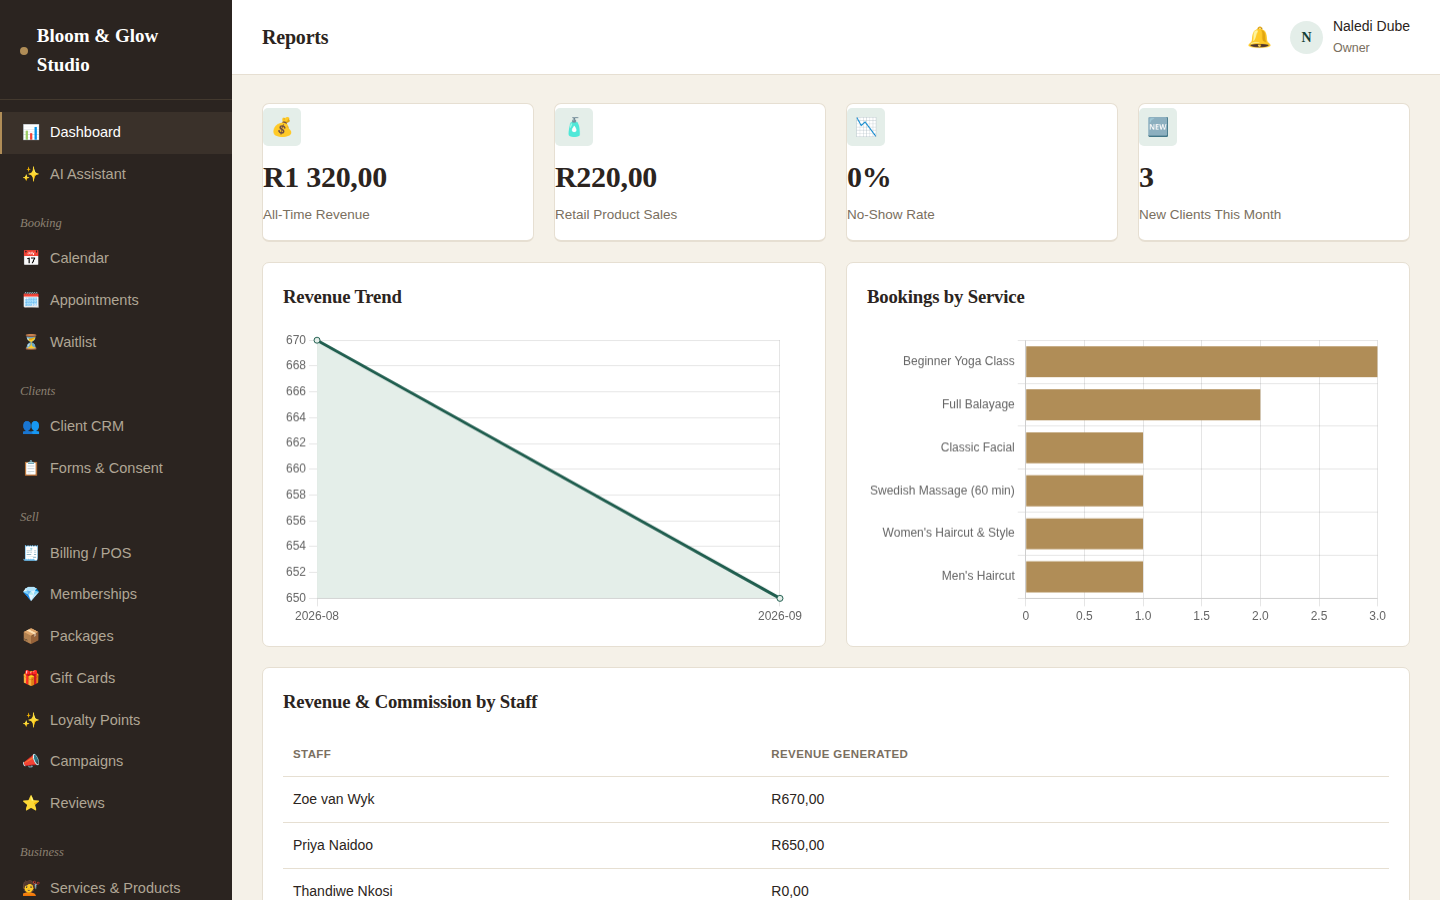Click the Naledi Dube profile name
The height and width of the screenshot is (900, 1440).
pyautogui.click(x=1371, y=26)
